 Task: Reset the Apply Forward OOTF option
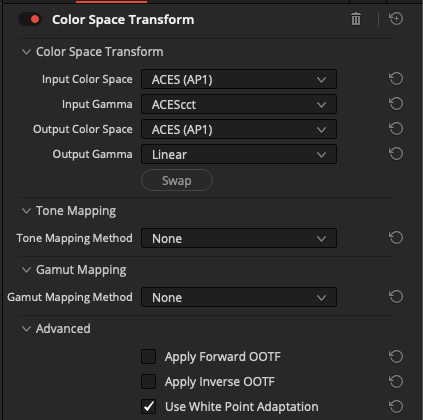396,357
